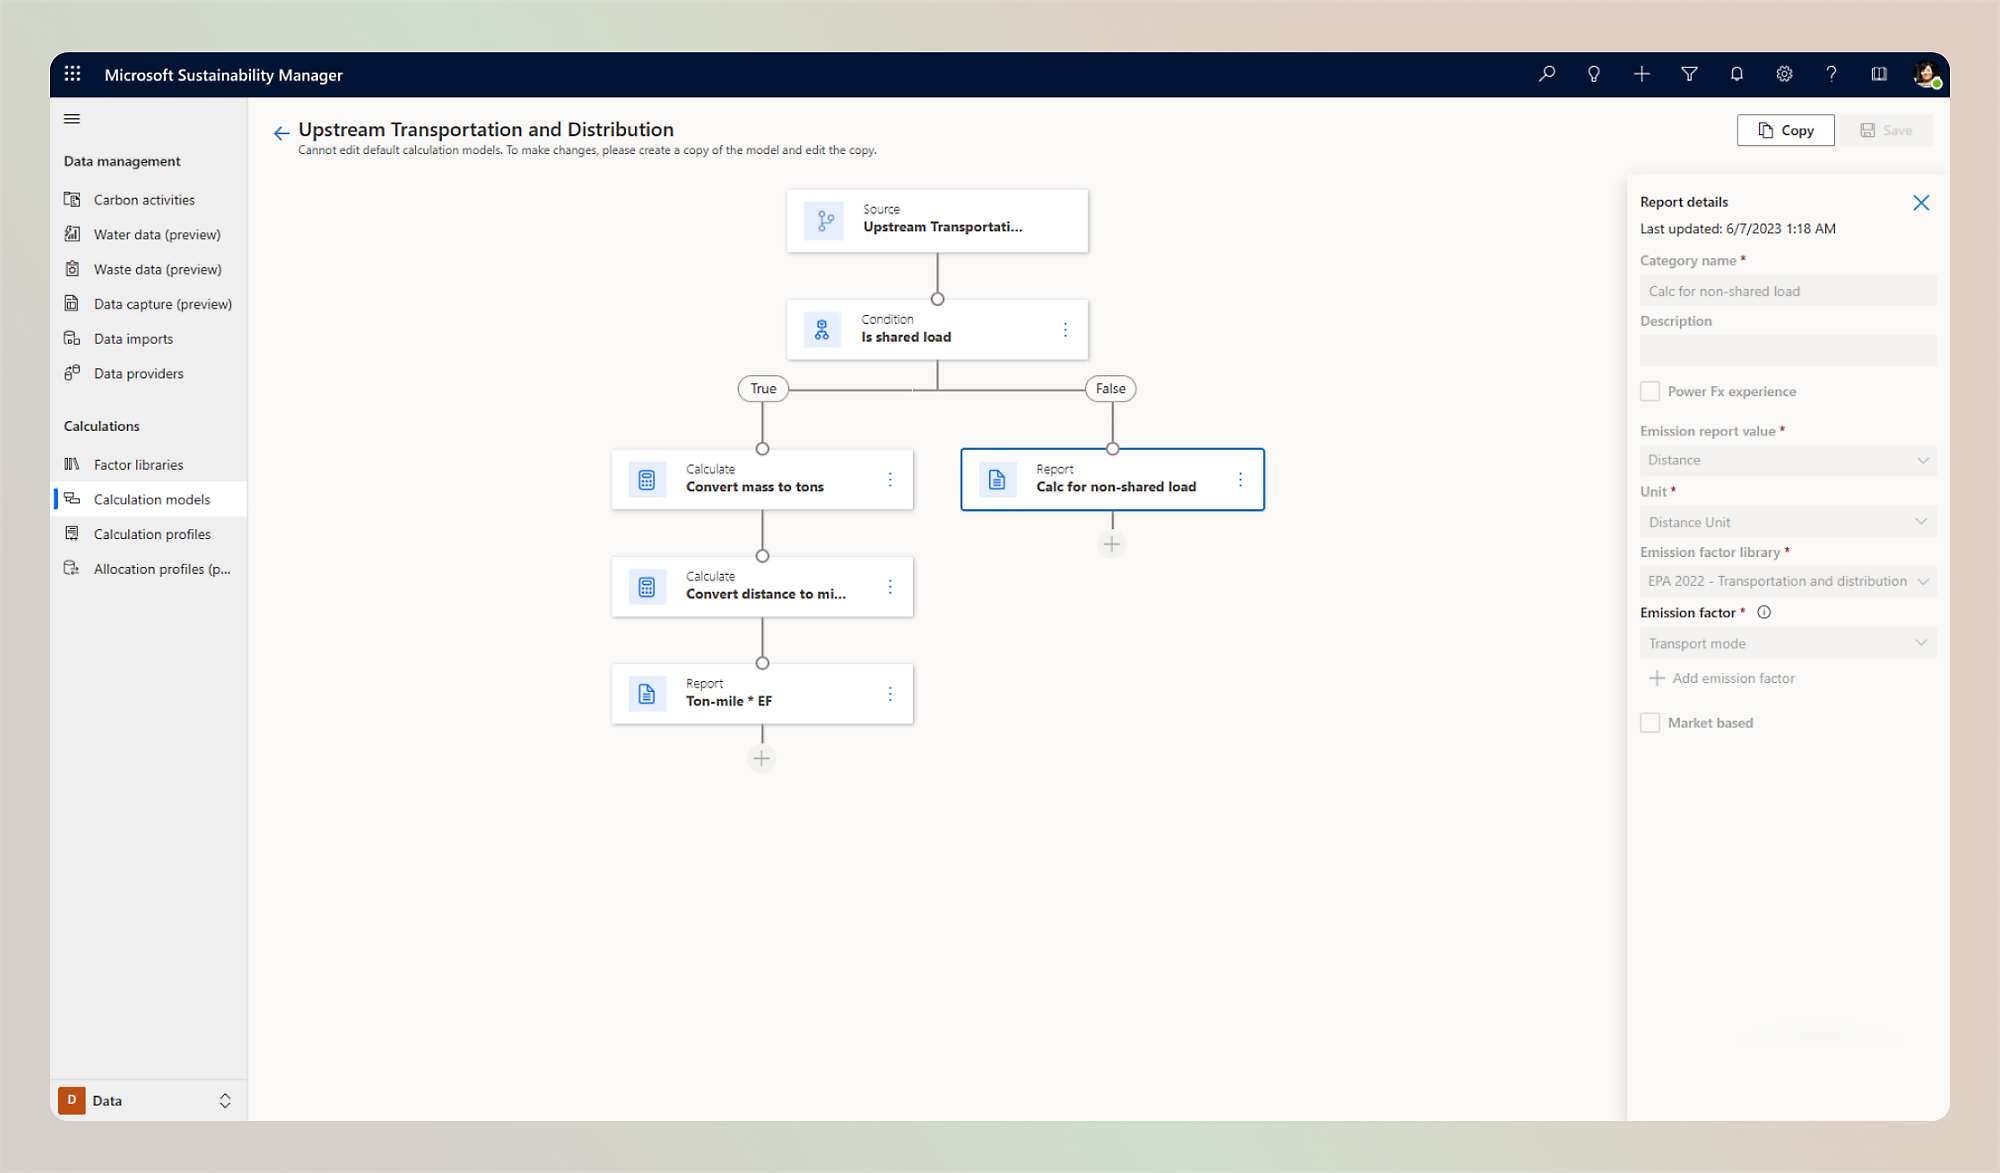Click the Calculate node icon for Convert distance to mi...
Screen dimensions: 2000x1173
[646, 585]
